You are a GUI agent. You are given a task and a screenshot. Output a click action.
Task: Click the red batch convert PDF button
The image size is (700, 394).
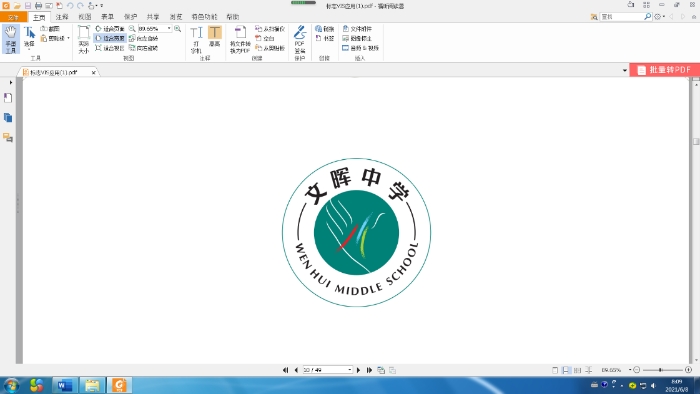pyautogui.click(x=664, y=70)
